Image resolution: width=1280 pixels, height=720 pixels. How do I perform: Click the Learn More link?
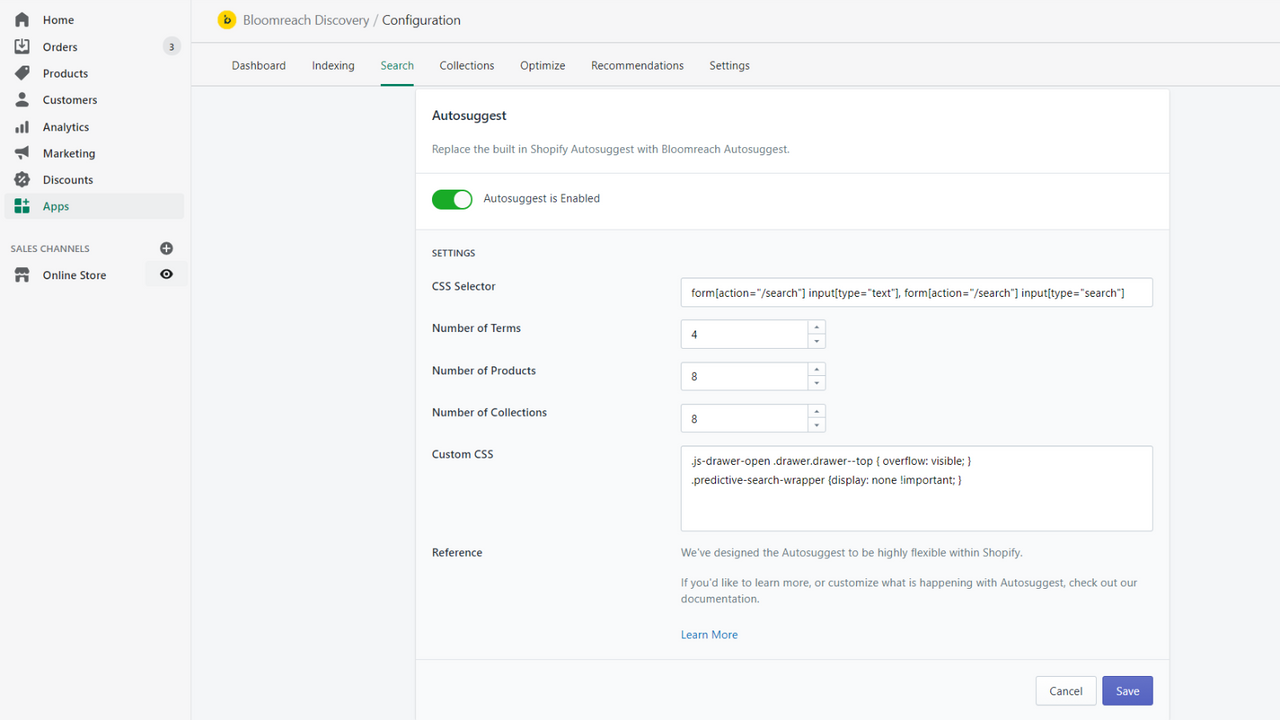709,634
